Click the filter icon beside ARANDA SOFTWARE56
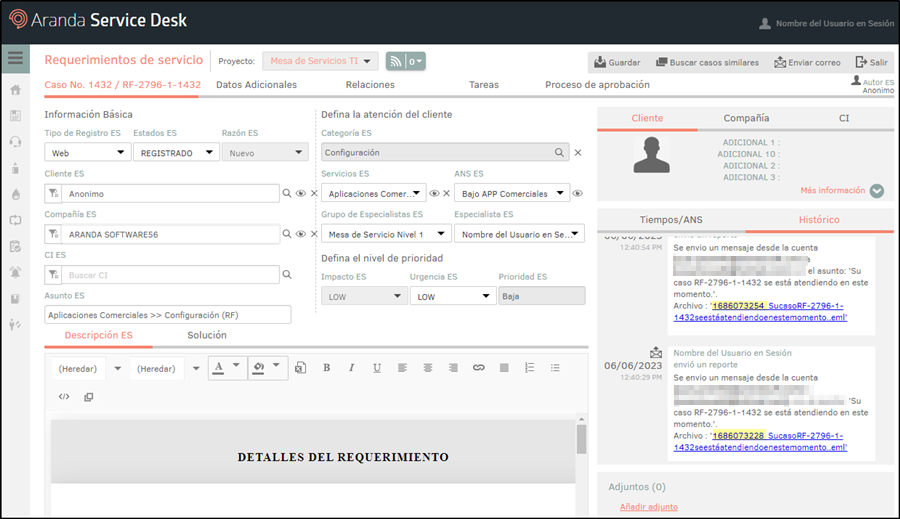The width and height of the screenshot is (900, 519). [x=53, y=234]
